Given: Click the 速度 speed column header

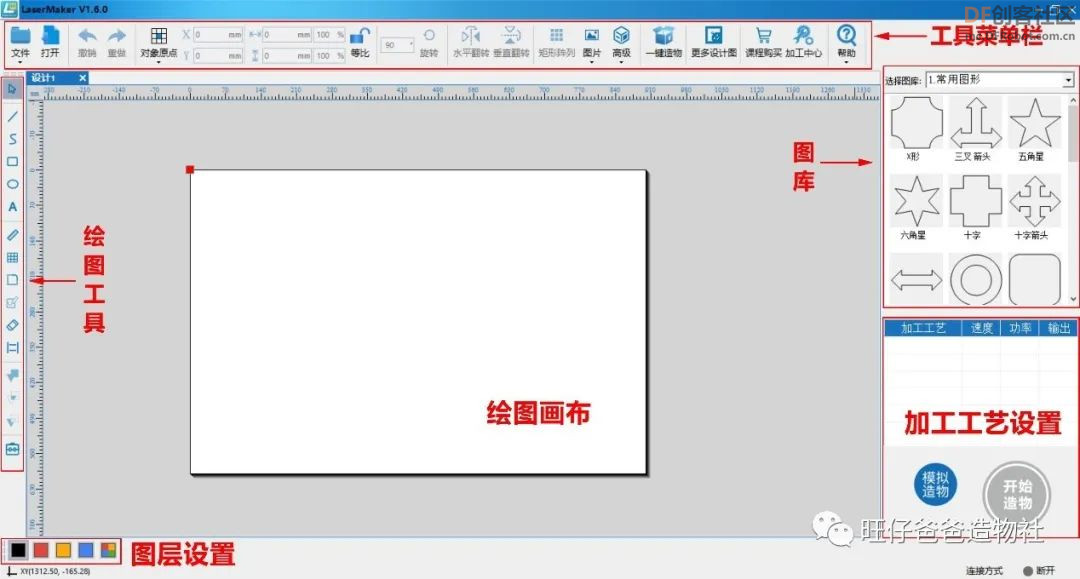Looking at the screenshot, I should click(x=982, y=328).
